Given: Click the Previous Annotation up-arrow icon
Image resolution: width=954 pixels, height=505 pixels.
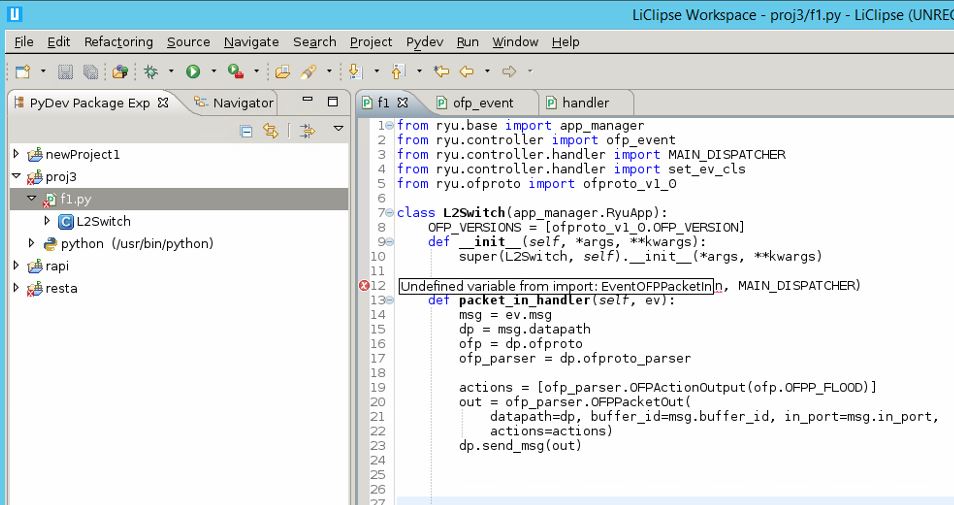Looking at the screenshot, I should pos(398,72).
